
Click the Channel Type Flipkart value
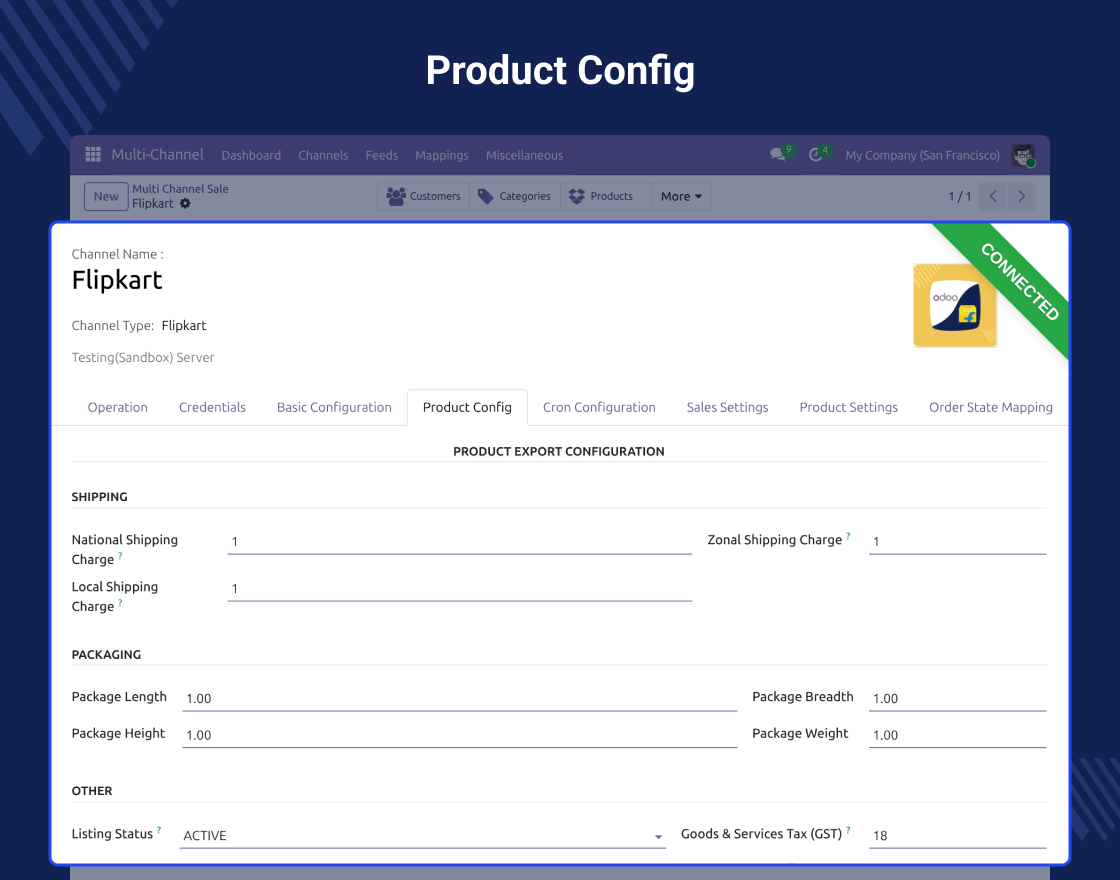[184, 326]
